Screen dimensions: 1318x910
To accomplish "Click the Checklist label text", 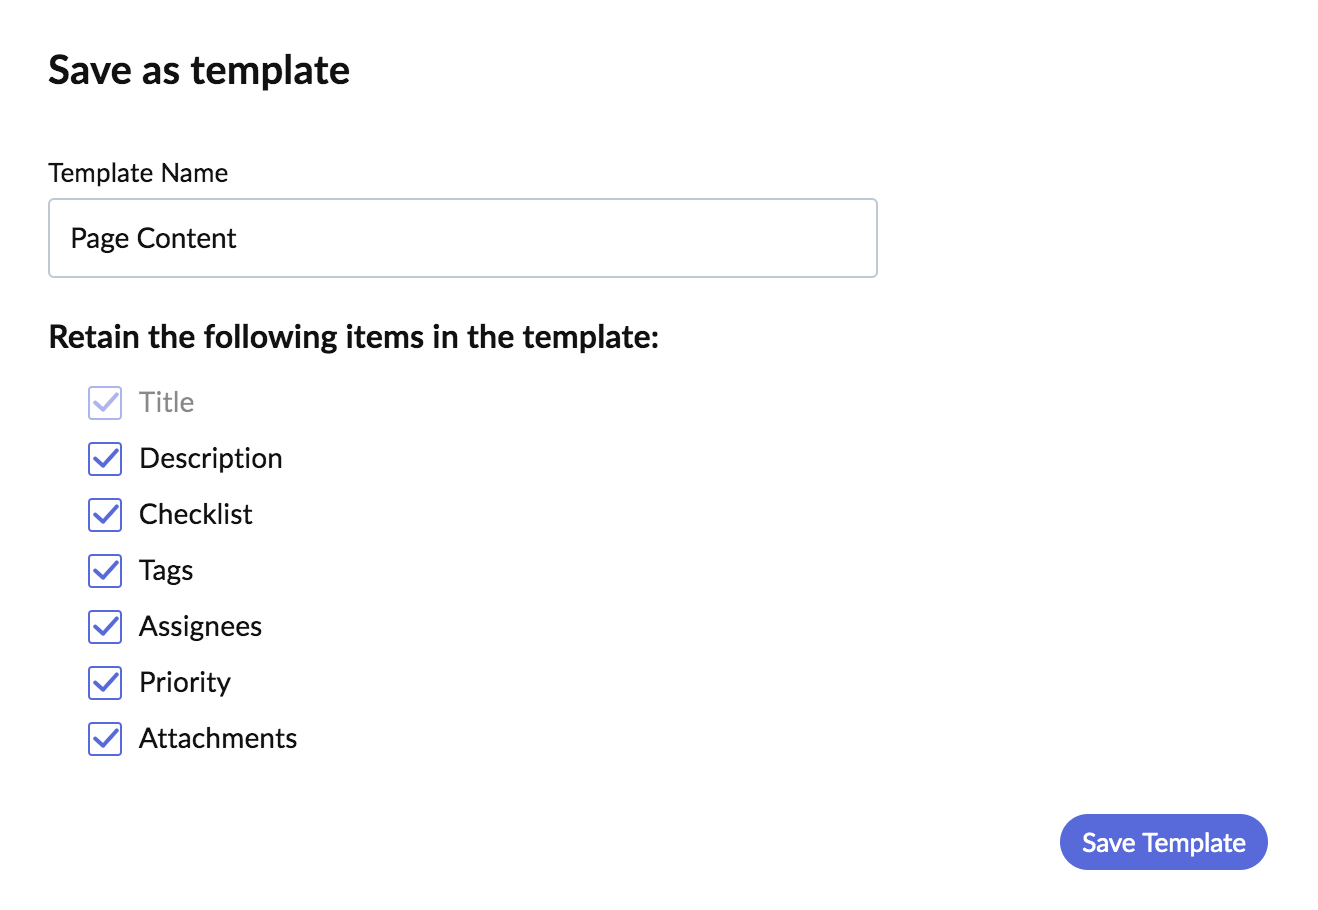I will (196, 514).
